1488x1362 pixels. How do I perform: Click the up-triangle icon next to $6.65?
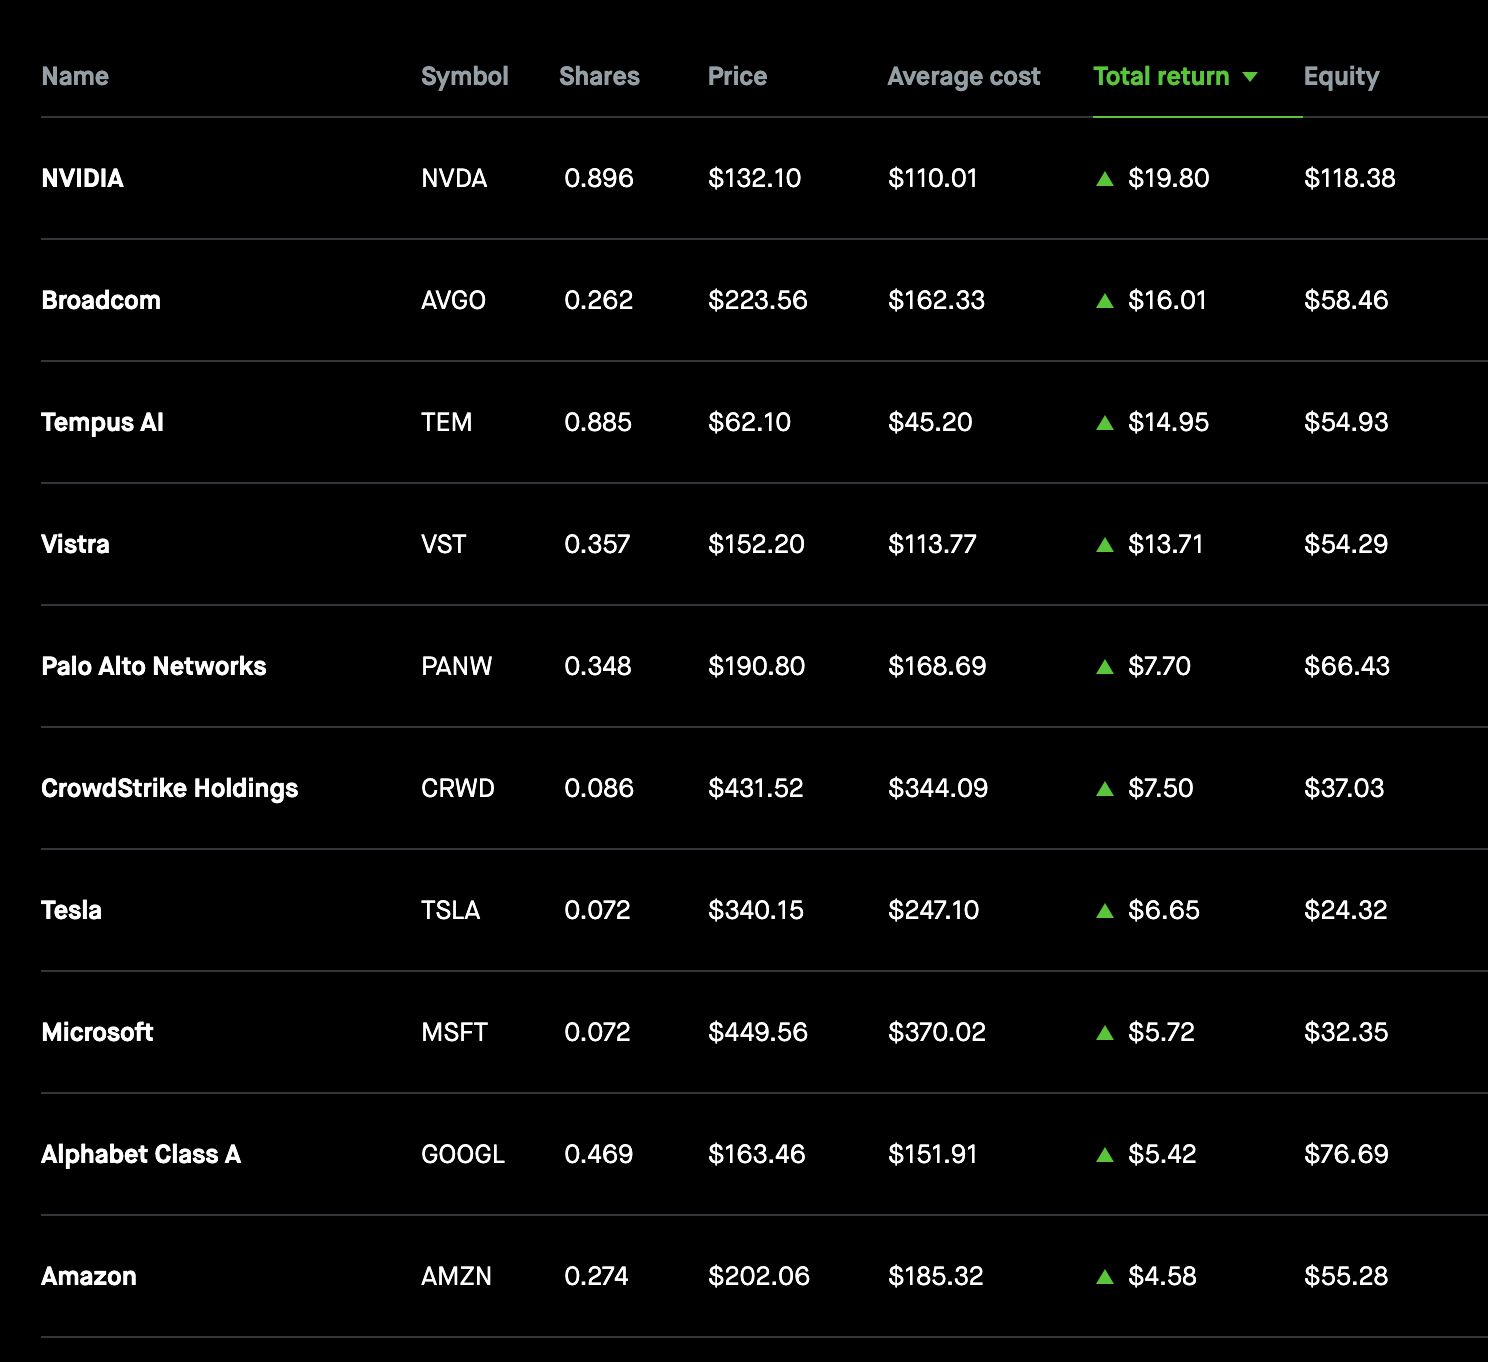1105,911
